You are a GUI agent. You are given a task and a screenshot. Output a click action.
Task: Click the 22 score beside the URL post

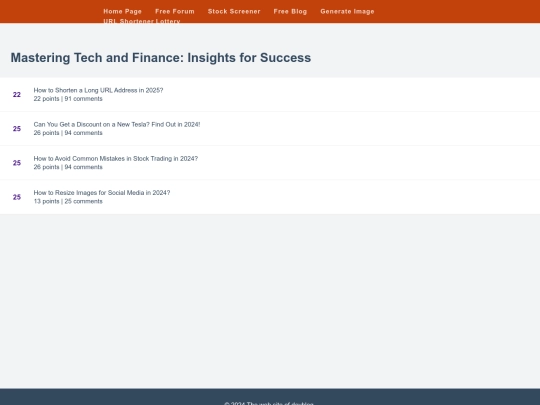[17, 94]
